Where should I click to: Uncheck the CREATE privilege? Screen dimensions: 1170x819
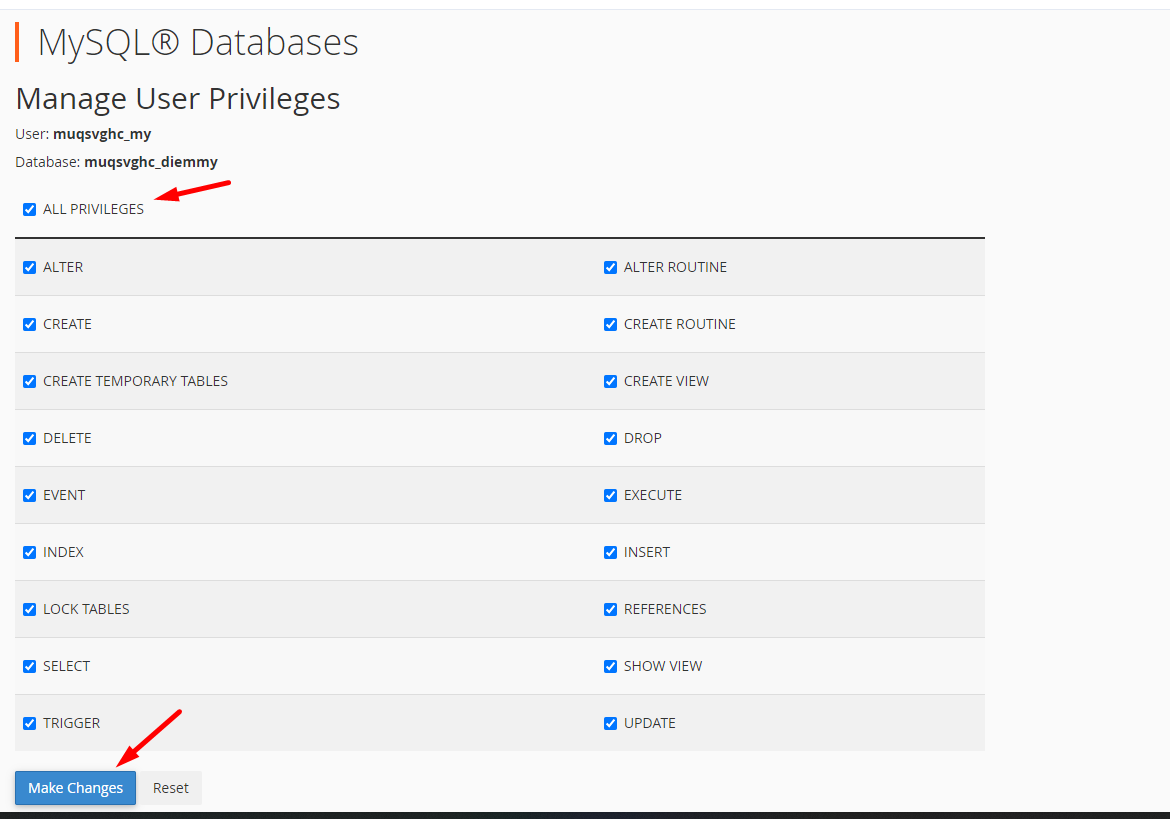30,325
